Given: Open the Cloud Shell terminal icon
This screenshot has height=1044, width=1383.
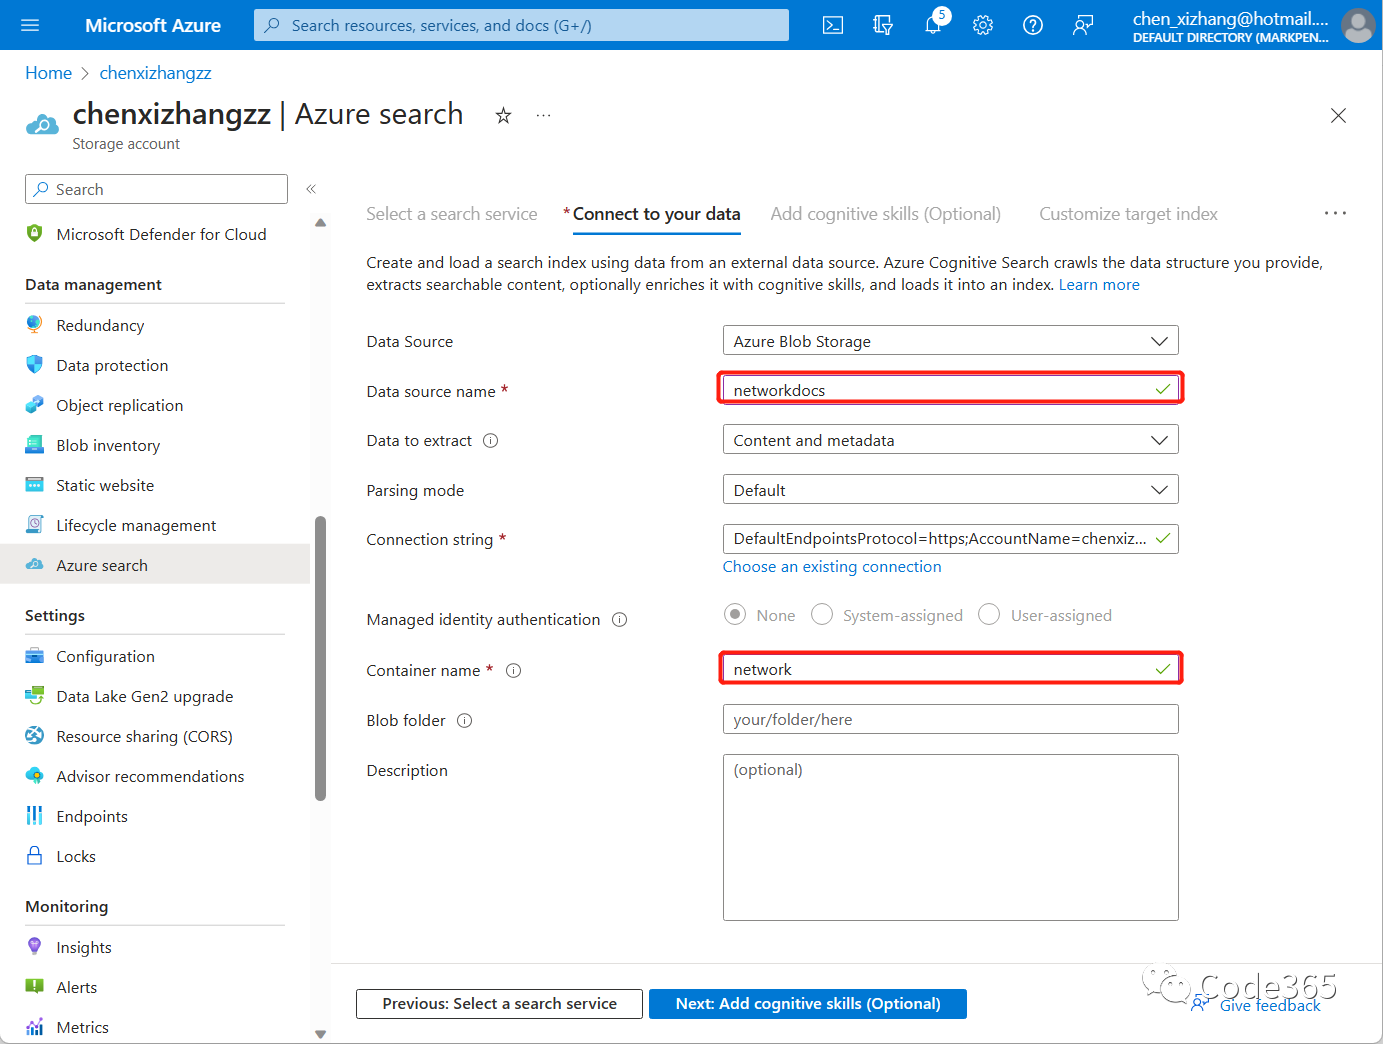Looking at the screenshot, I should tap(832, 25).
